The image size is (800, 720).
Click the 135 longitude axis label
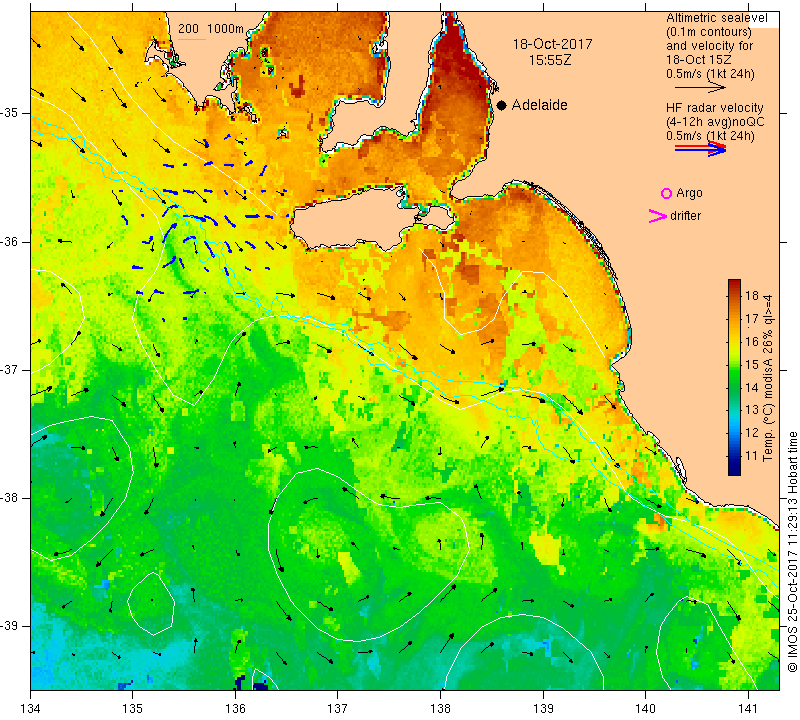pos(133,709)
